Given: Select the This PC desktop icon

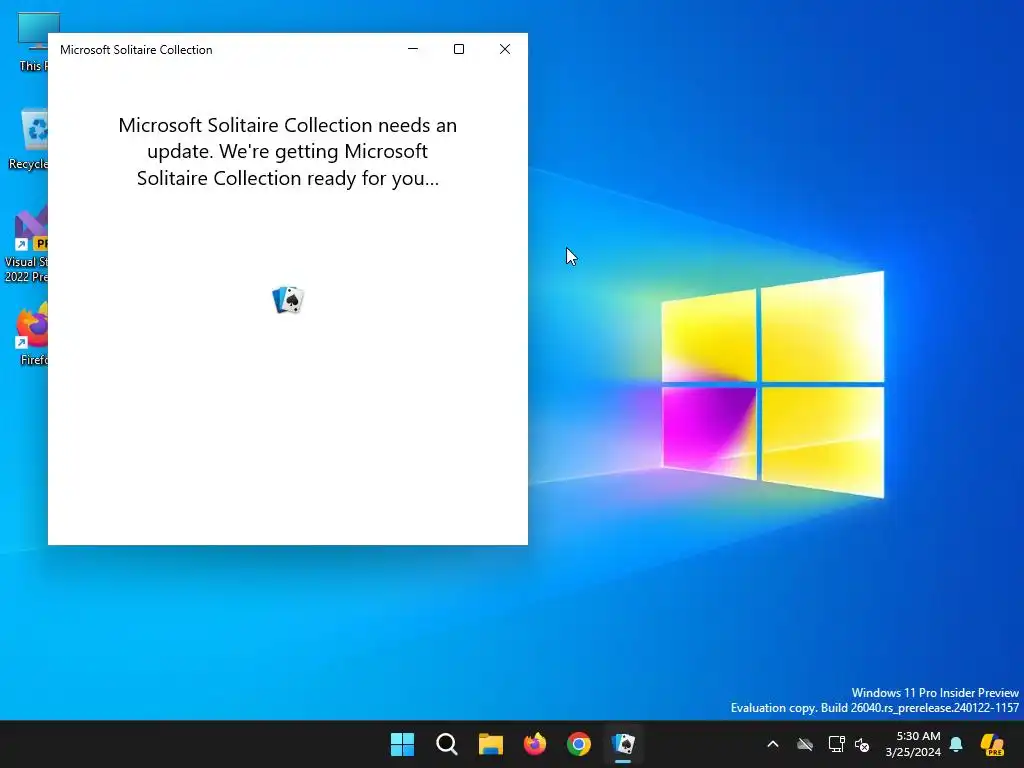Looking at the screenshot, I should point(31,42).
